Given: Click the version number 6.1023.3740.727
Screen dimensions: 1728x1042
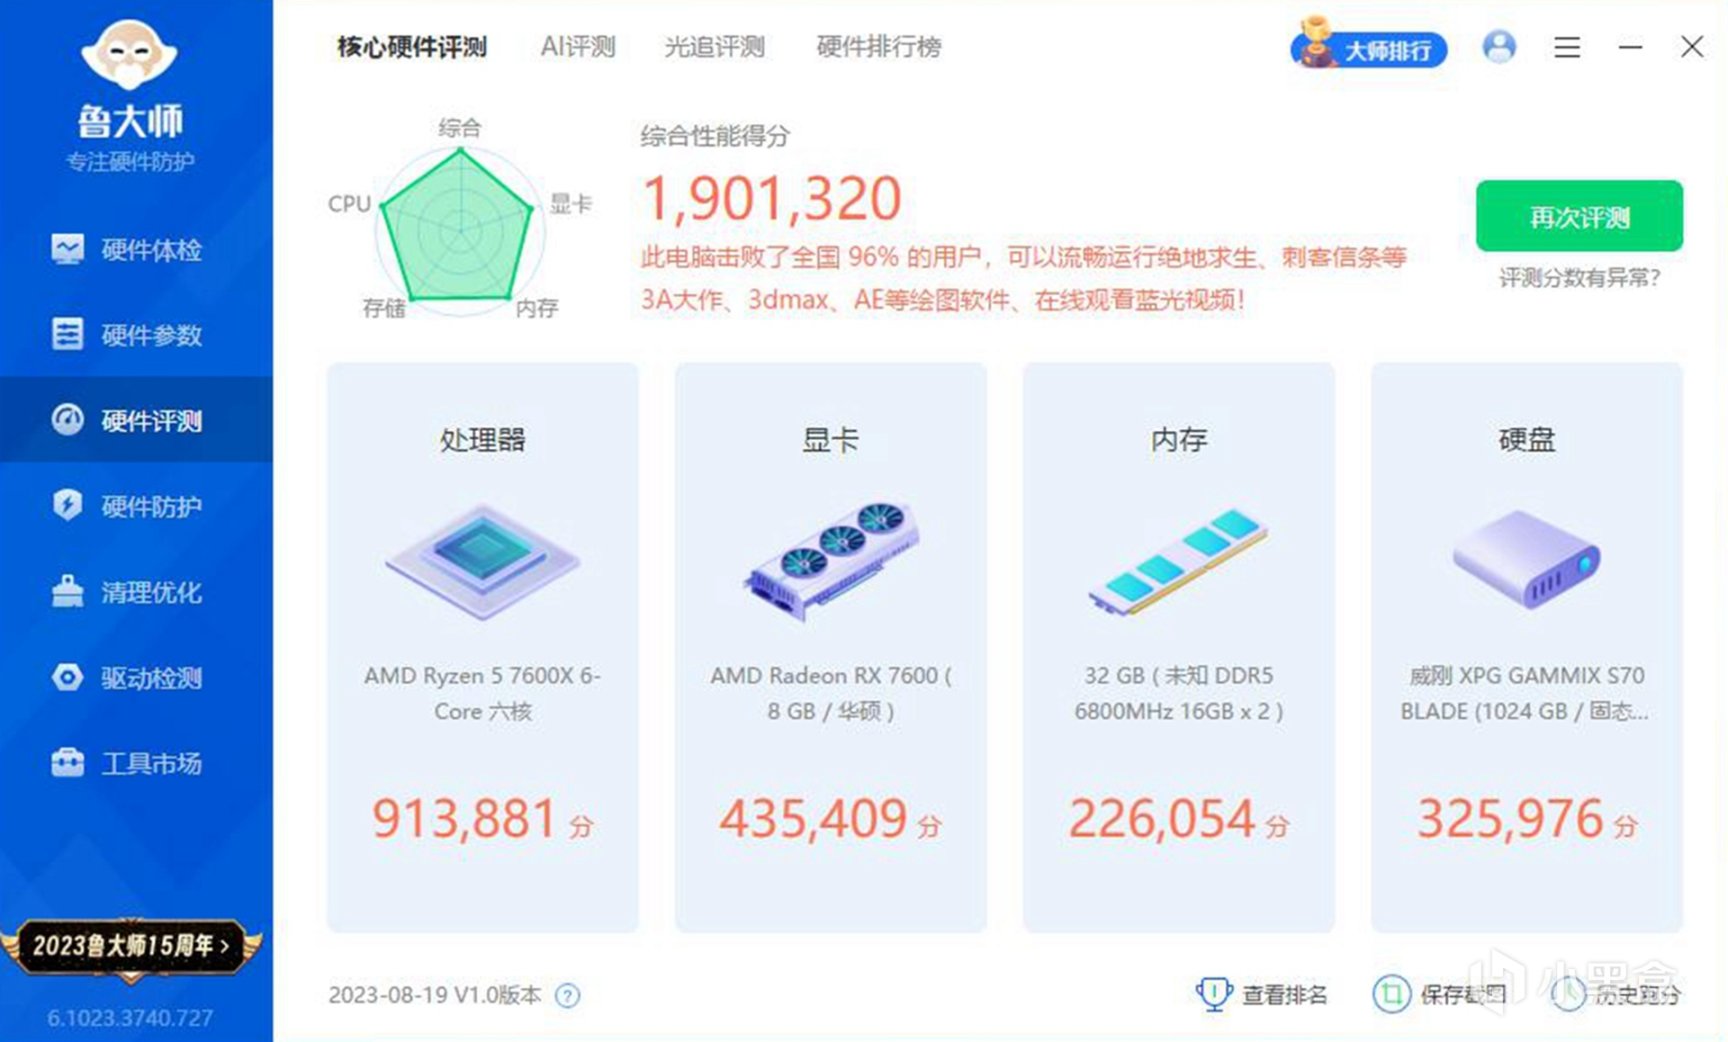Looking at the screenshot, I should pyautogui.click(x=130, y=1018).
